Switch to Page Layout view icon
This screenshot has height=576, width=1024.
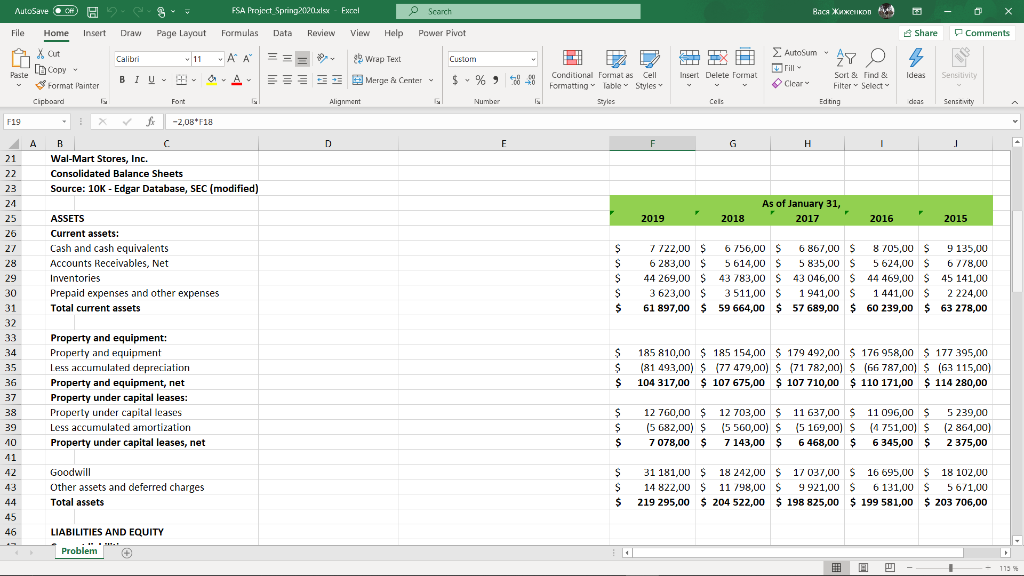863,568
